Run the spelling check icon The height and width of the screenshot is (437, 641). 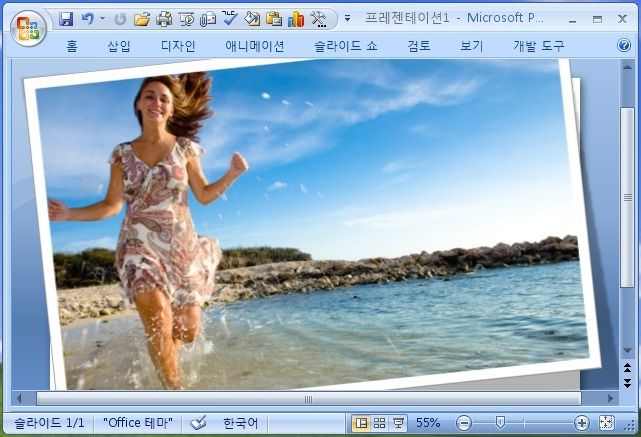230,19
